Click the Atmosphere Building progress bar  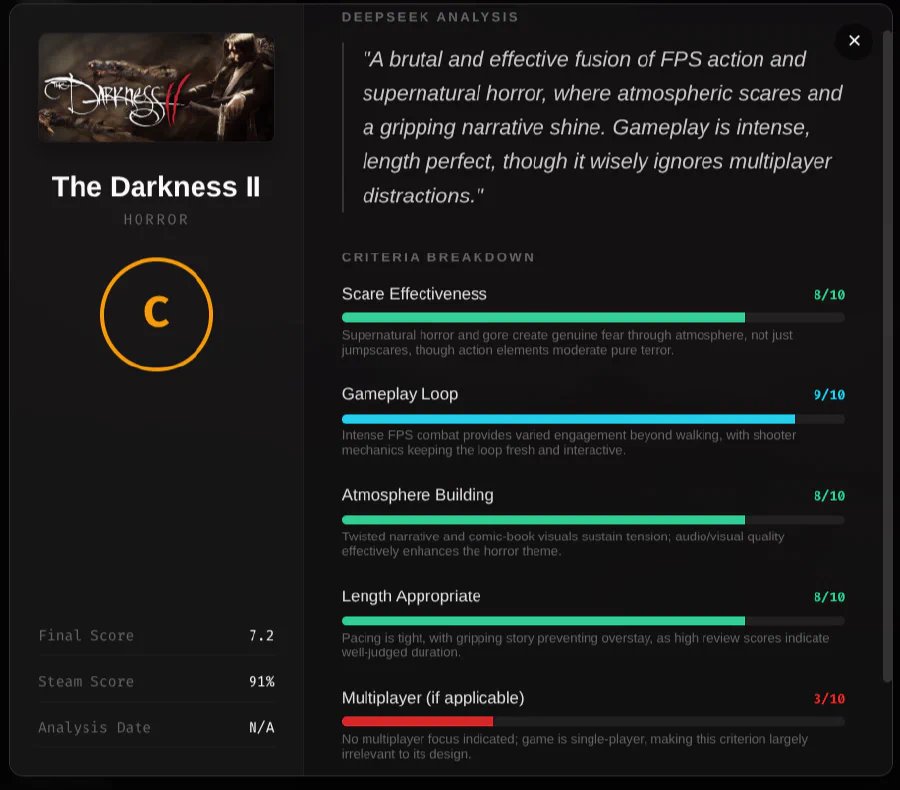(593, 519)
